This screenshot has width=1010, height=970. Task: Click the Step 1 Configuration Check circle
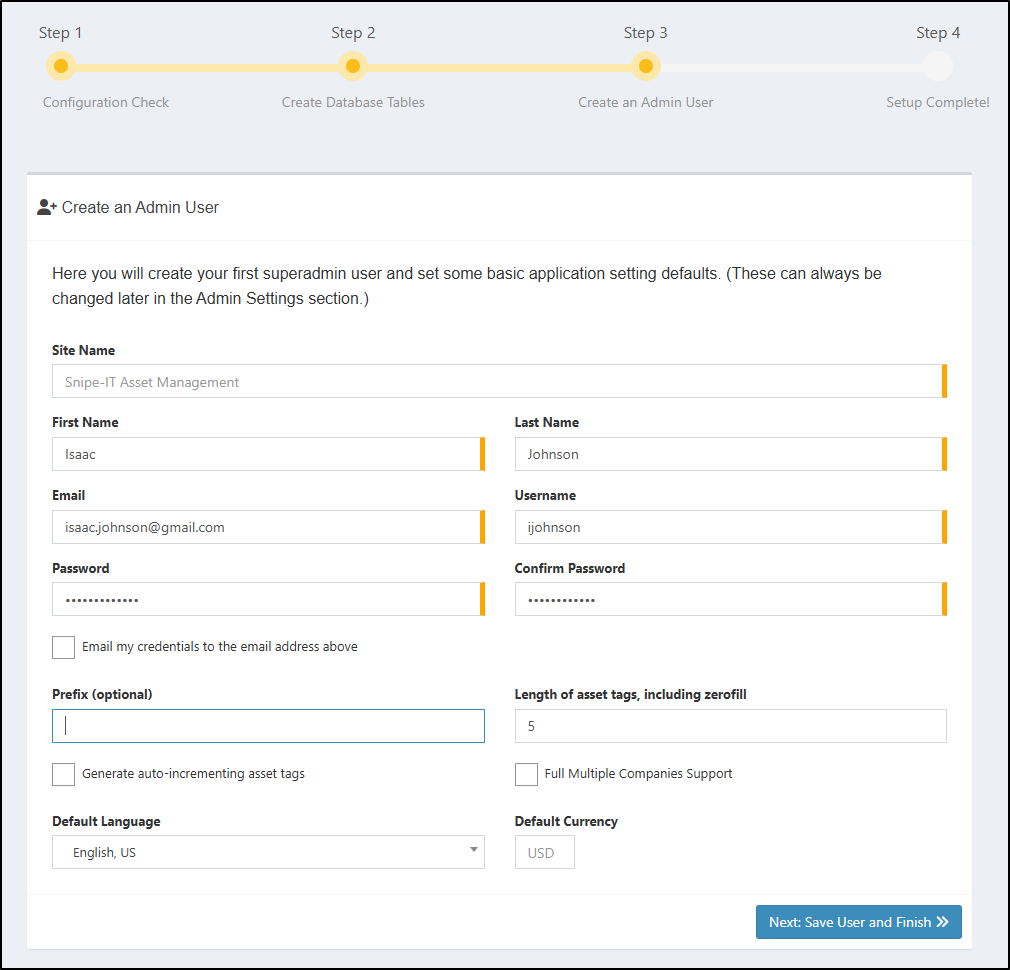[61, 67]
